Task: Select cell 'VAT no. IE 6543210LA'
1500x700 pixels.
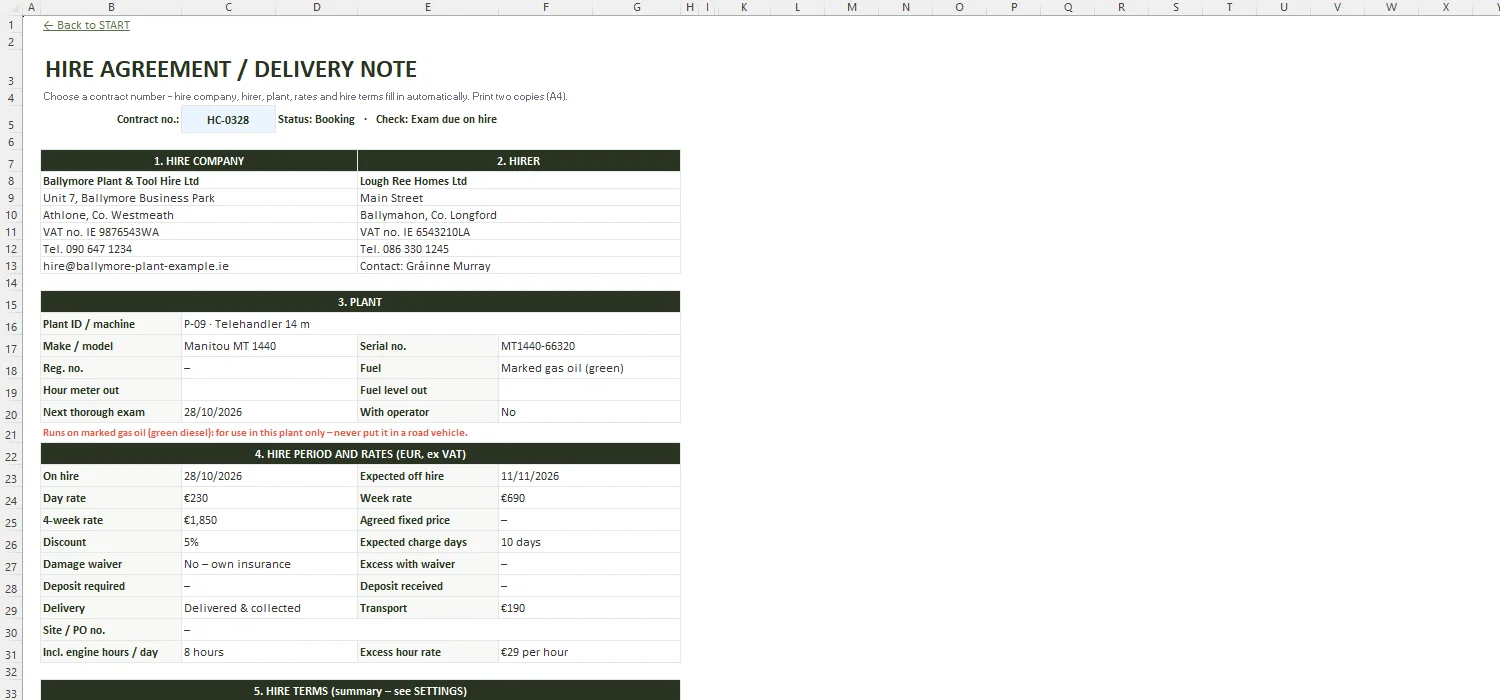Action: (x=519, y=232)
